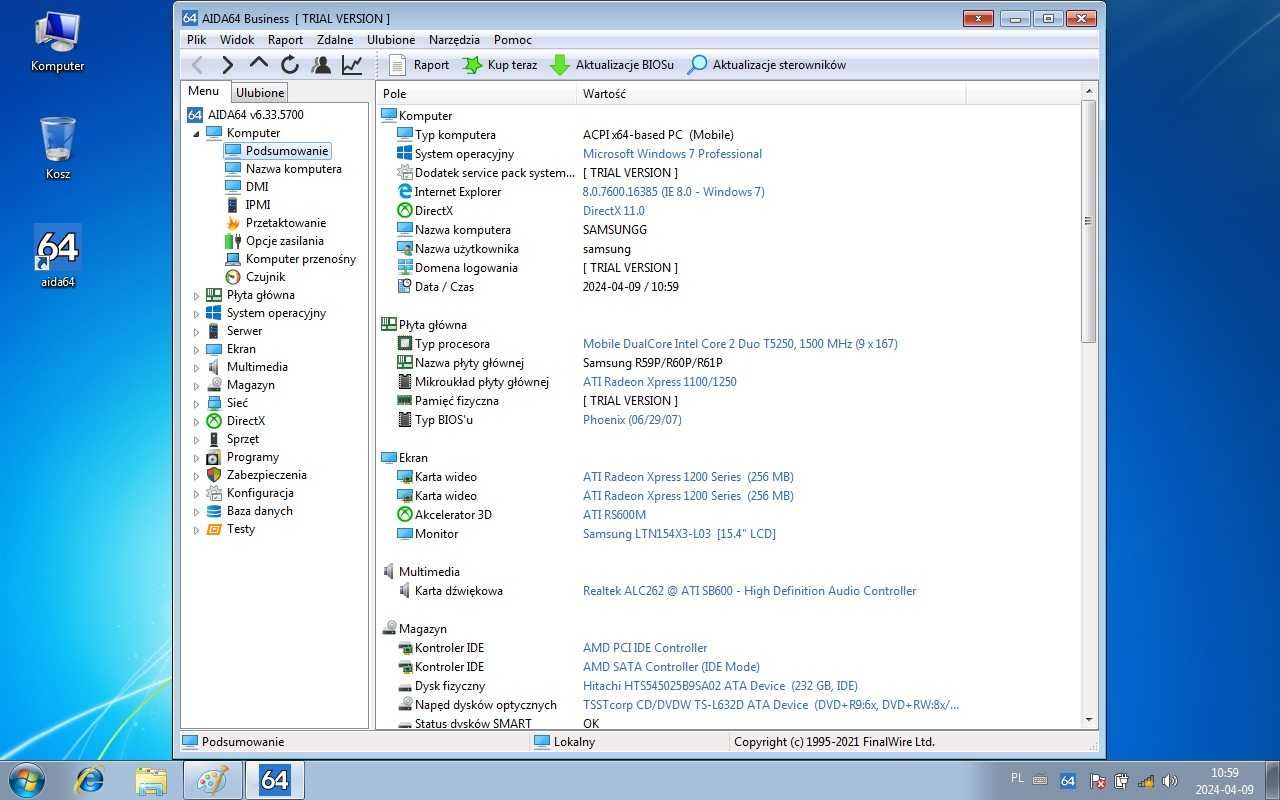Click the volume tray icon

point(1170,781)
